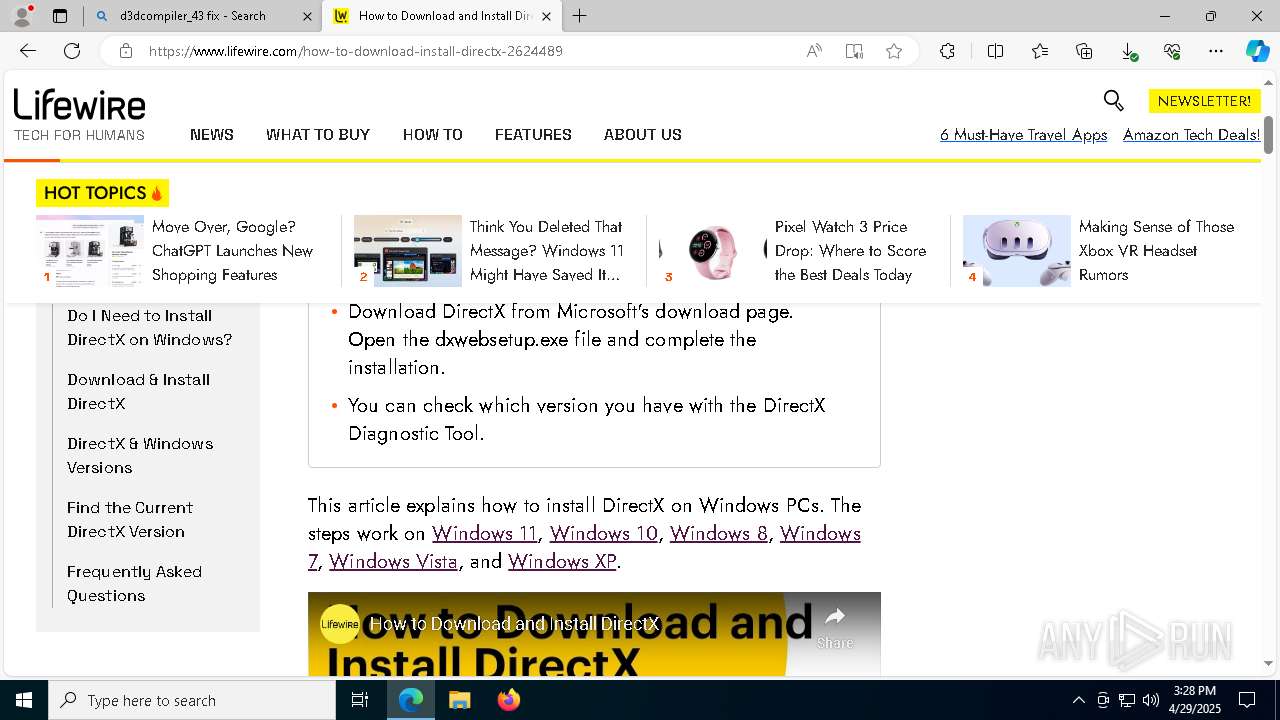Follow the Windows 8 link
1280x720 pixels.
(719, 534)
